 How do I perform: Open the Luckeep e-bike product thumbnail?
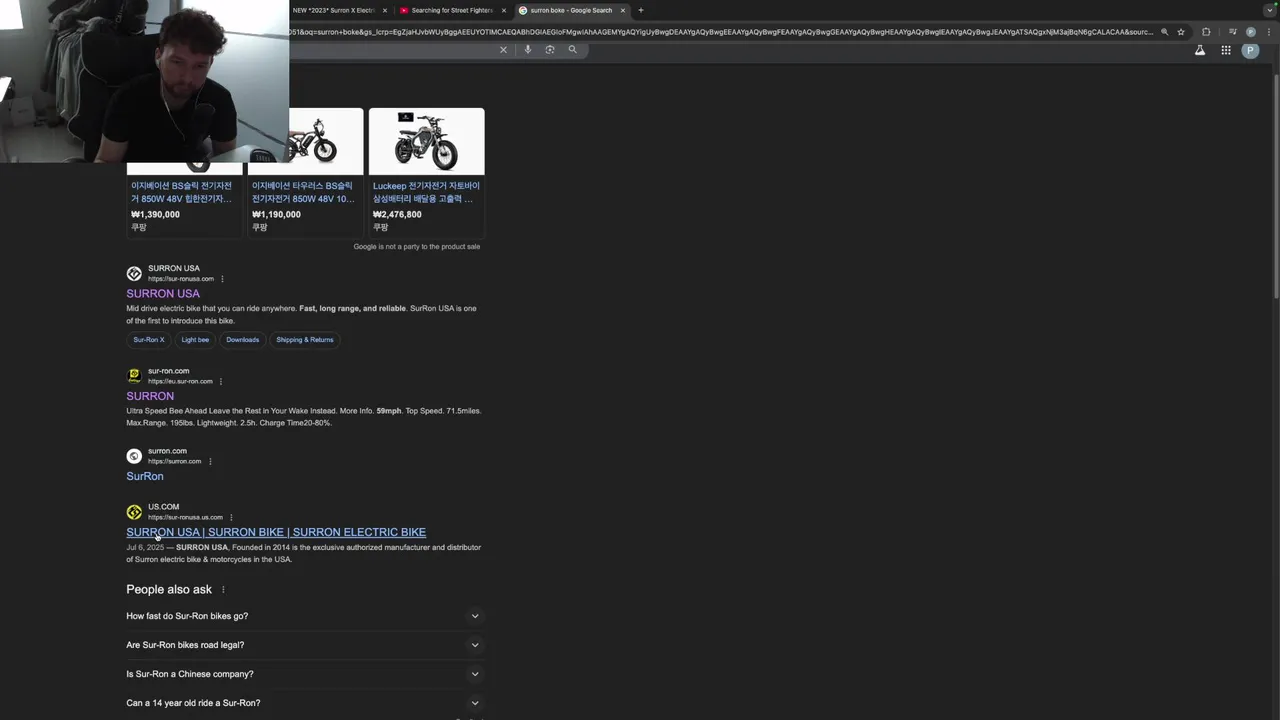(x=426, y=141)
